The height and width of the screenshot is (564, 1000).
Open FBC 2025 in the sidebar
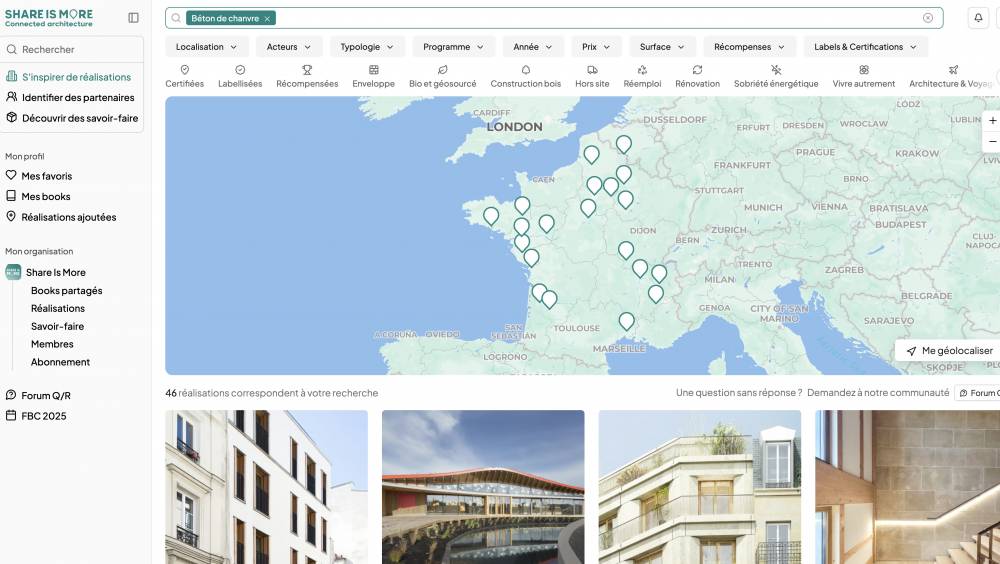click(36, 416)
